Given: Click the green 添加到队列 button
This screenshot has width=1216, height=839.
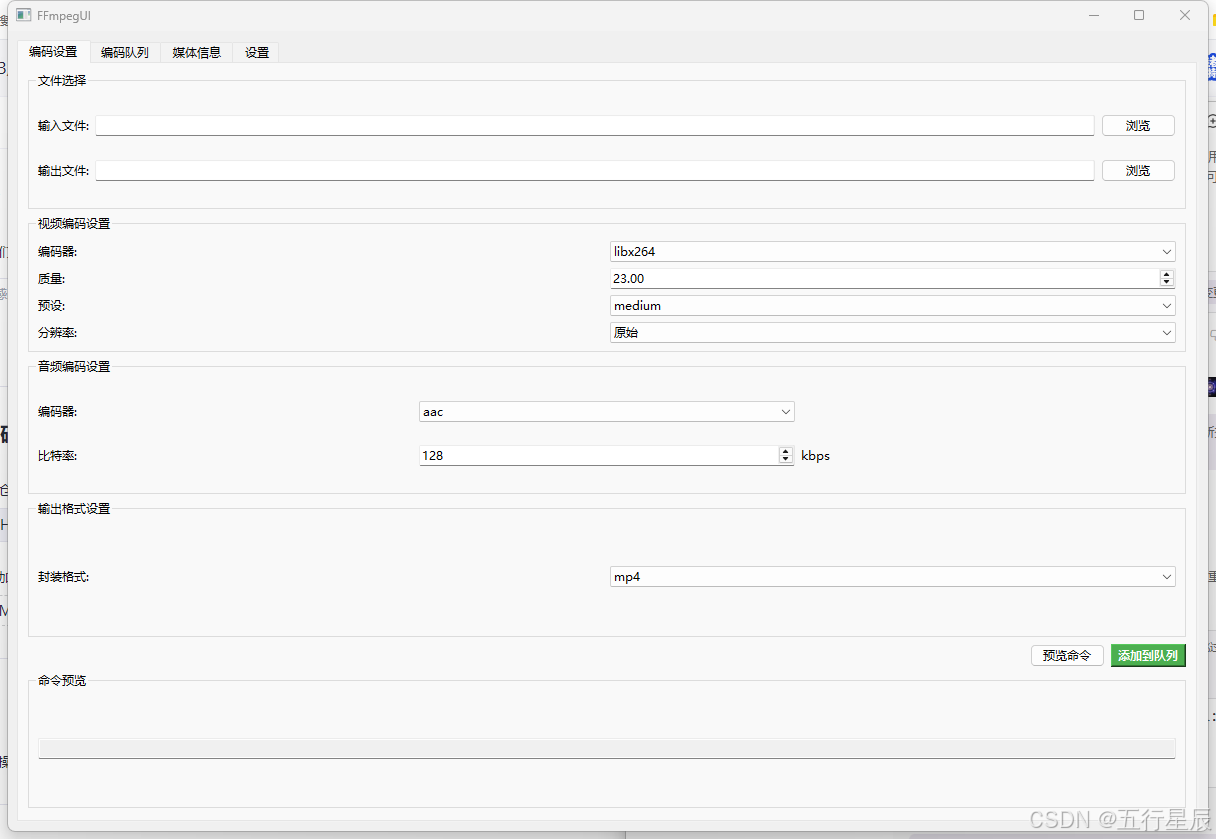Looking at the screenshot, I should 1148,656.
